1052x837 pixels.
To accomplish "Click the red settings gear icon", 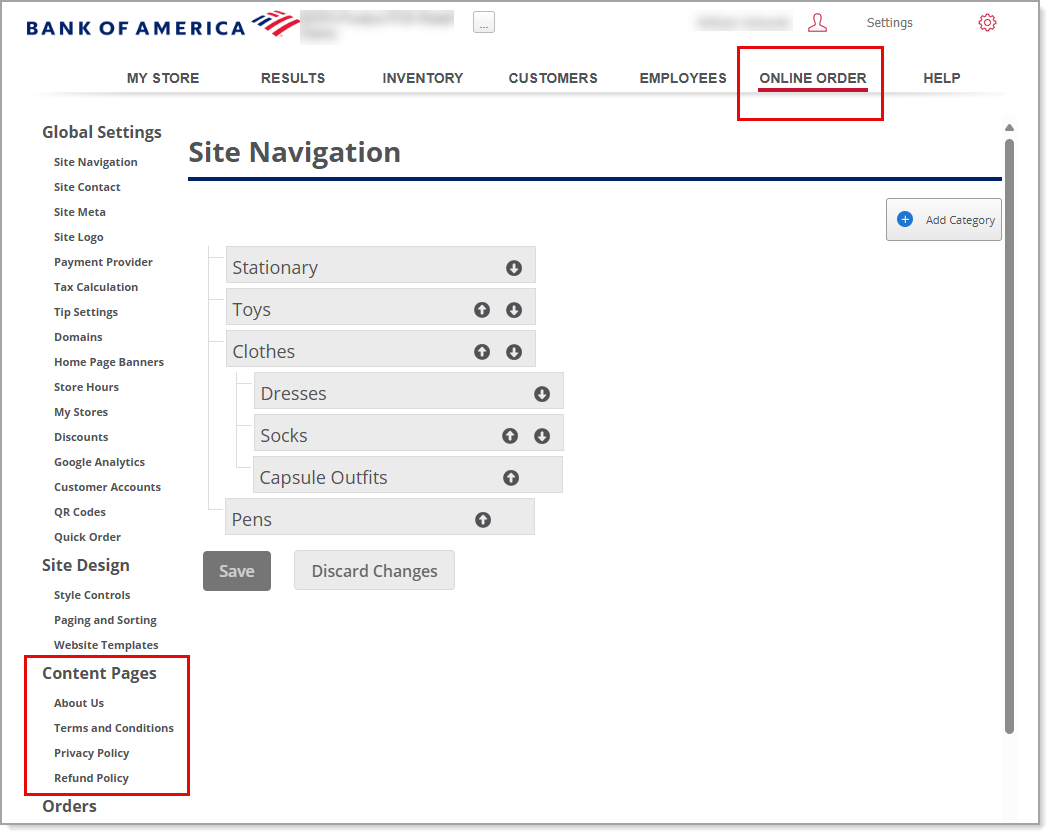I will (987, 23).
